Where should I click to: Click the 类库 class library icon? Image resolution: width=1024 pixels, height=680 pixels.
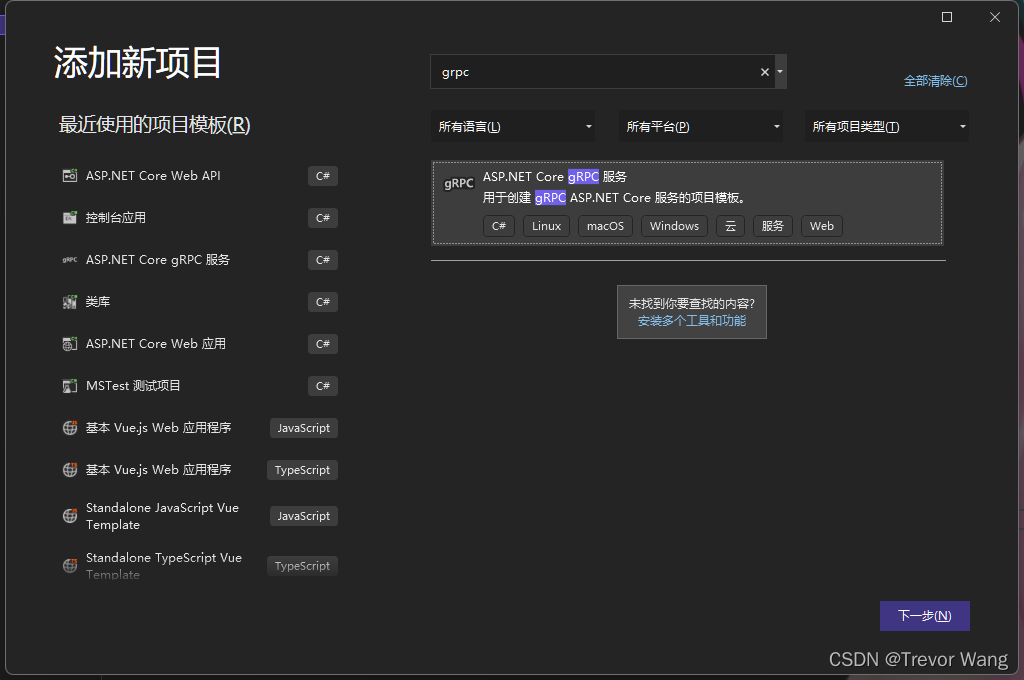(69, 302)
